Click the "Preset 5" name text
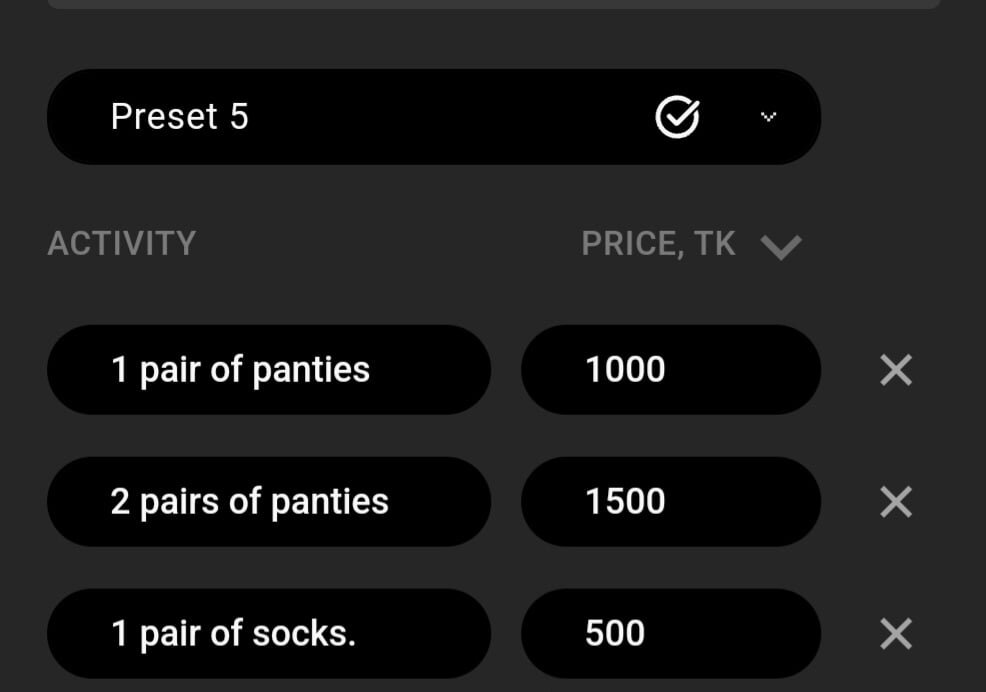This screenshot has width=986, height=692. pyautogui.click(x=179, y=117)
